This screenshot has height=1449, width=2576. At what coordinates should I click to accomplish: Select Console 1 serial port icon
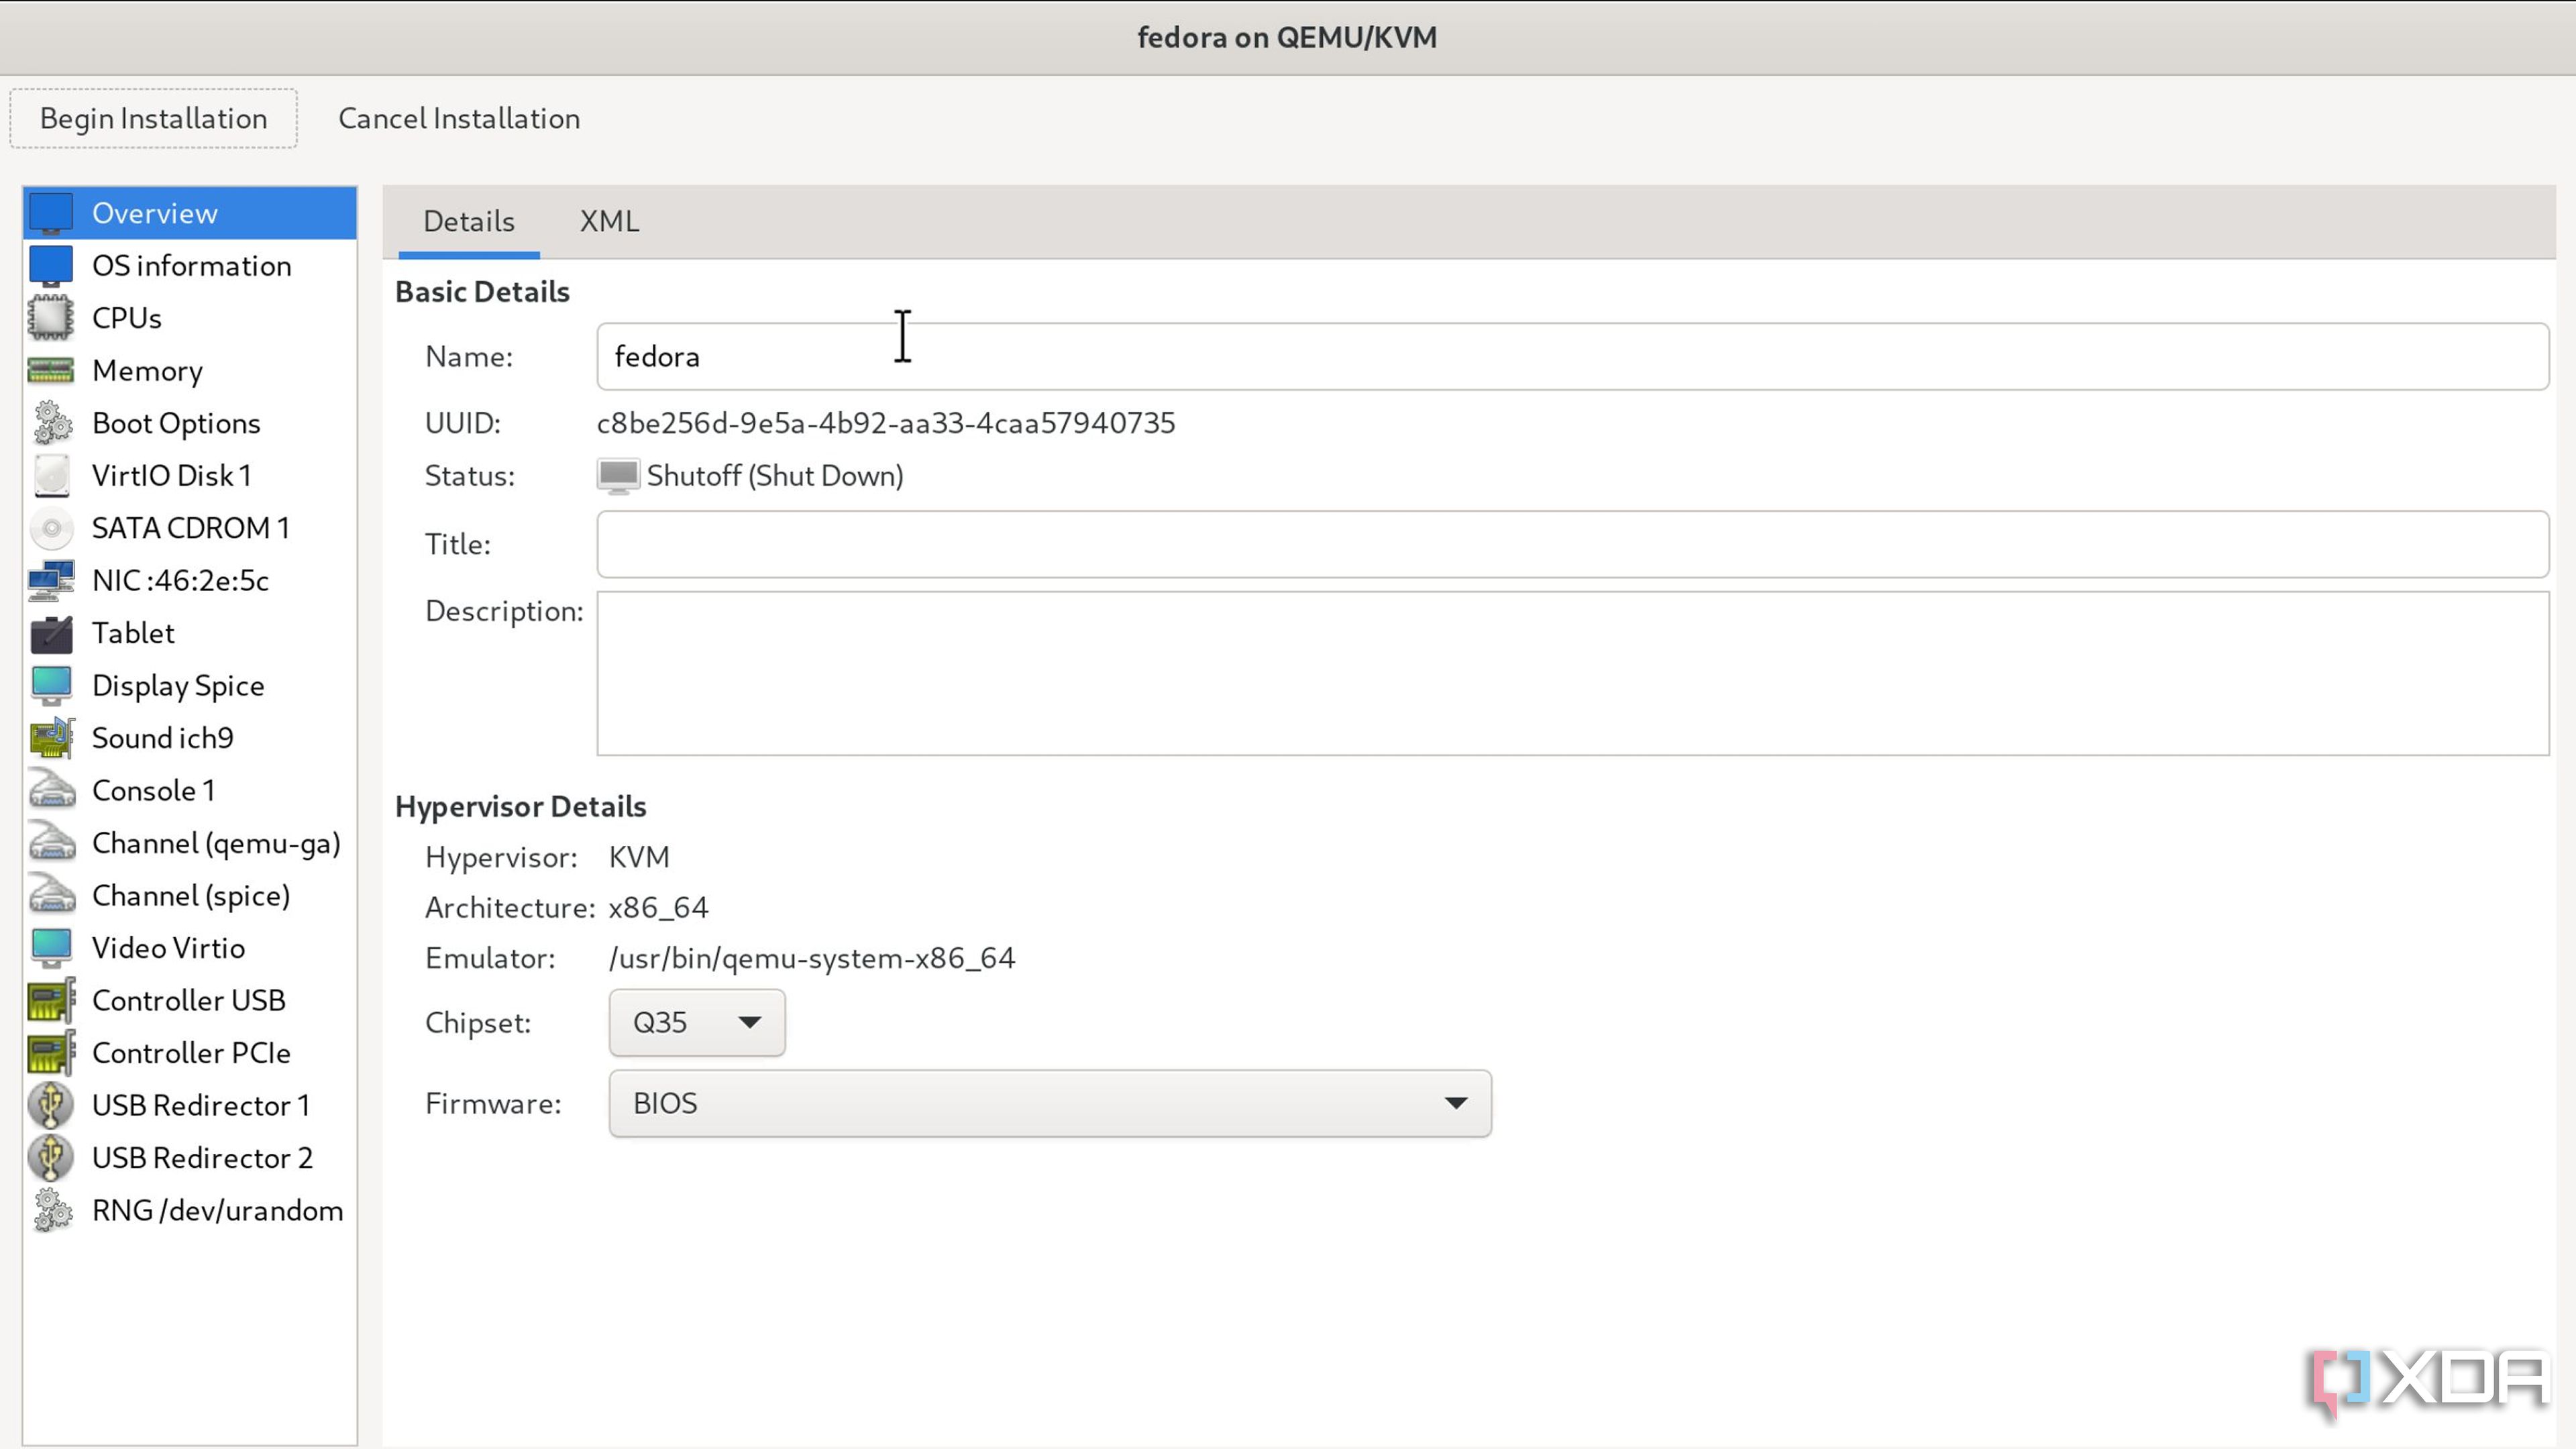click(51, 790)
